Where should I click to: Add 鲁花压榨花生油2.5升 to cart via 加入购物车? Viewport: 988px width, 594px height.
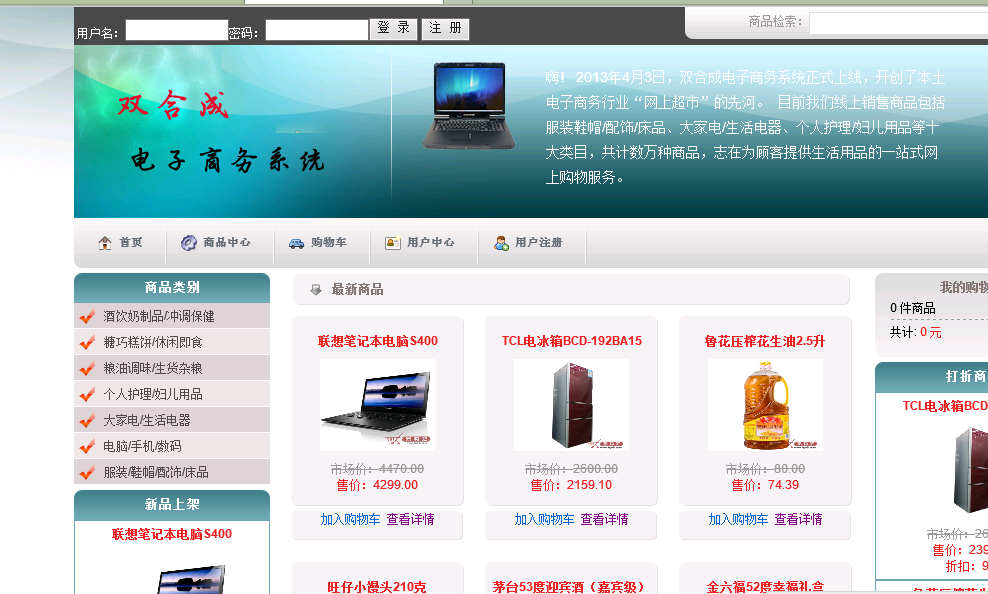pos(738,519)
